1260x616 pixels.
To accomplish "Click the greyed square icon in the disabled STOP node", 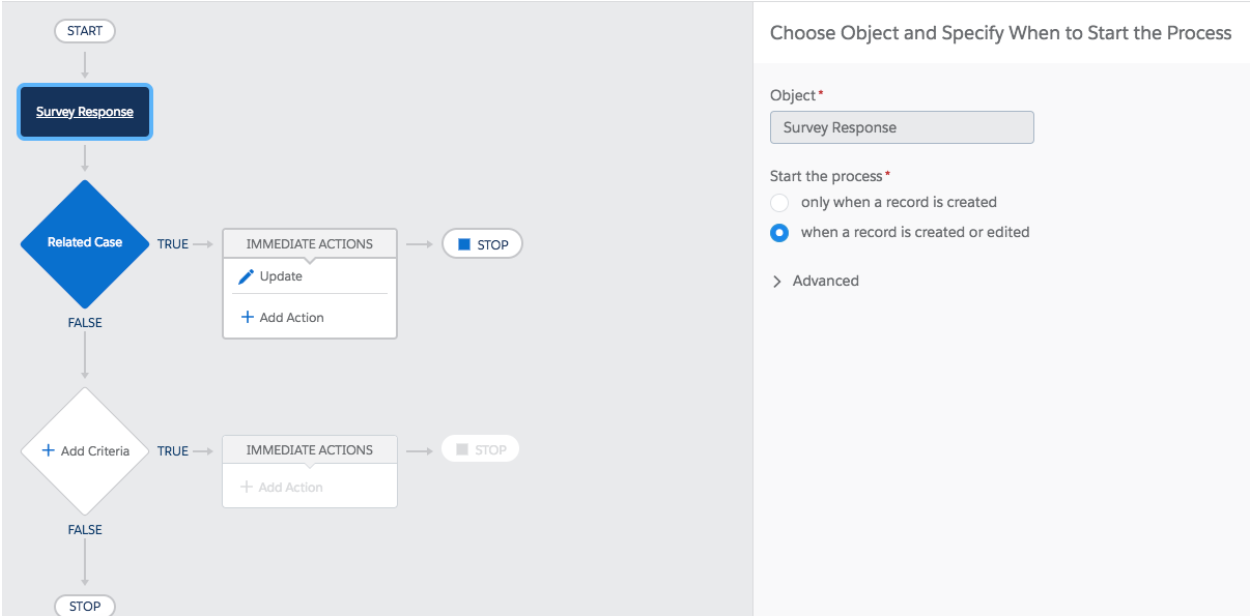I will coord(462,450).
